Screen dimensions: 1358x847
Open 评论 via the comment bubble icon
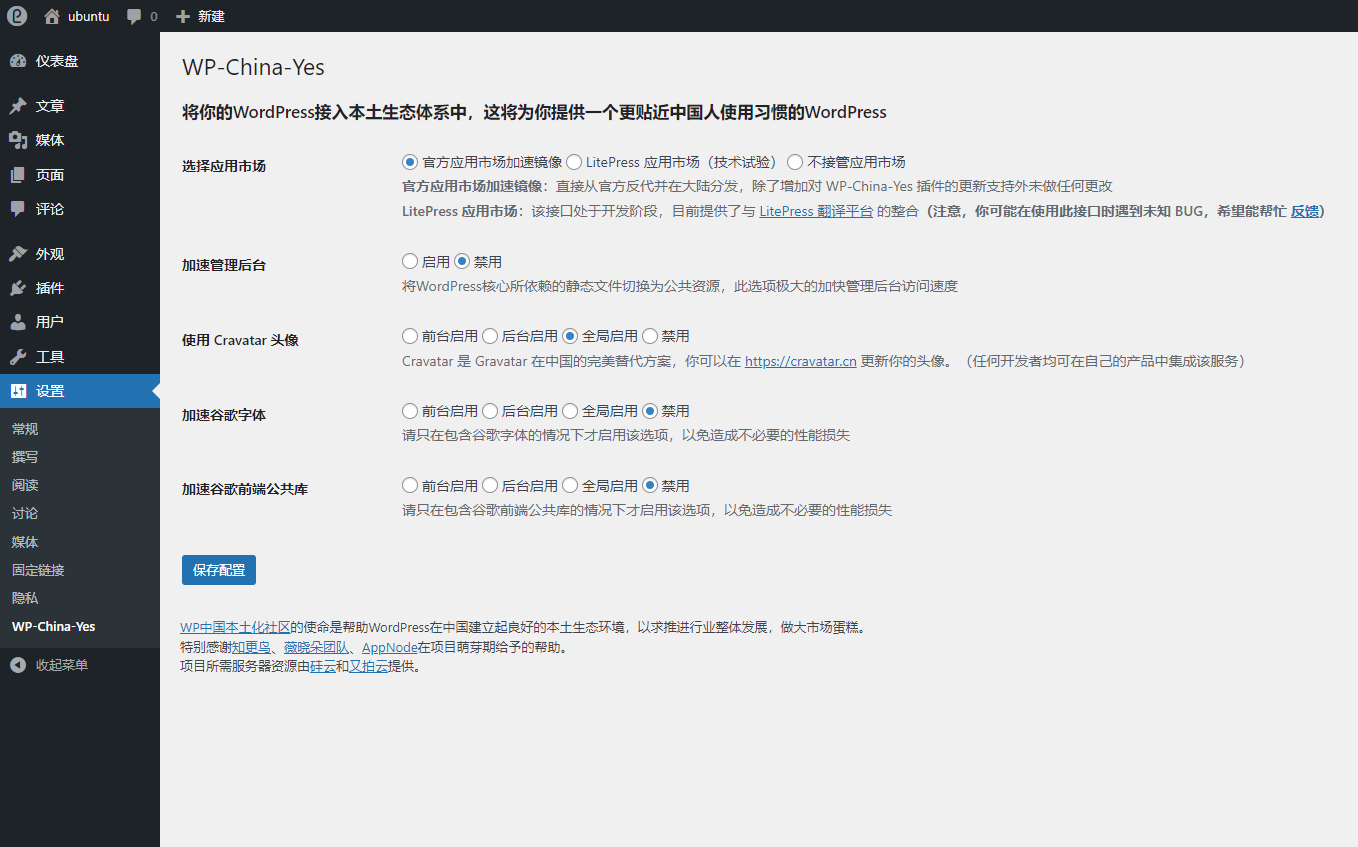pos(18,207)
